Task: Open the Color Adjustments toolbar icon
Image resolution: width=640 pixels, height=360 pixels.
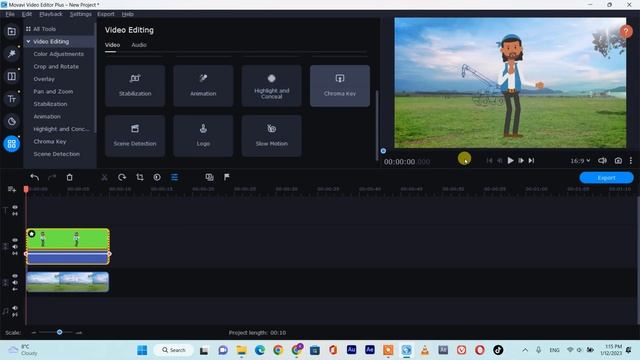Action: 157,177
